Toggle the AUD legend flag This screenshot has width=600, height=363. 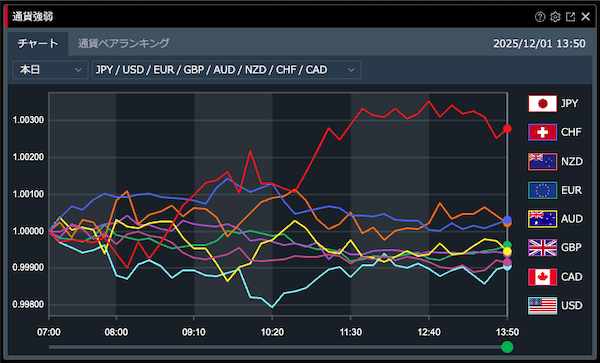[x=543, y=219]
